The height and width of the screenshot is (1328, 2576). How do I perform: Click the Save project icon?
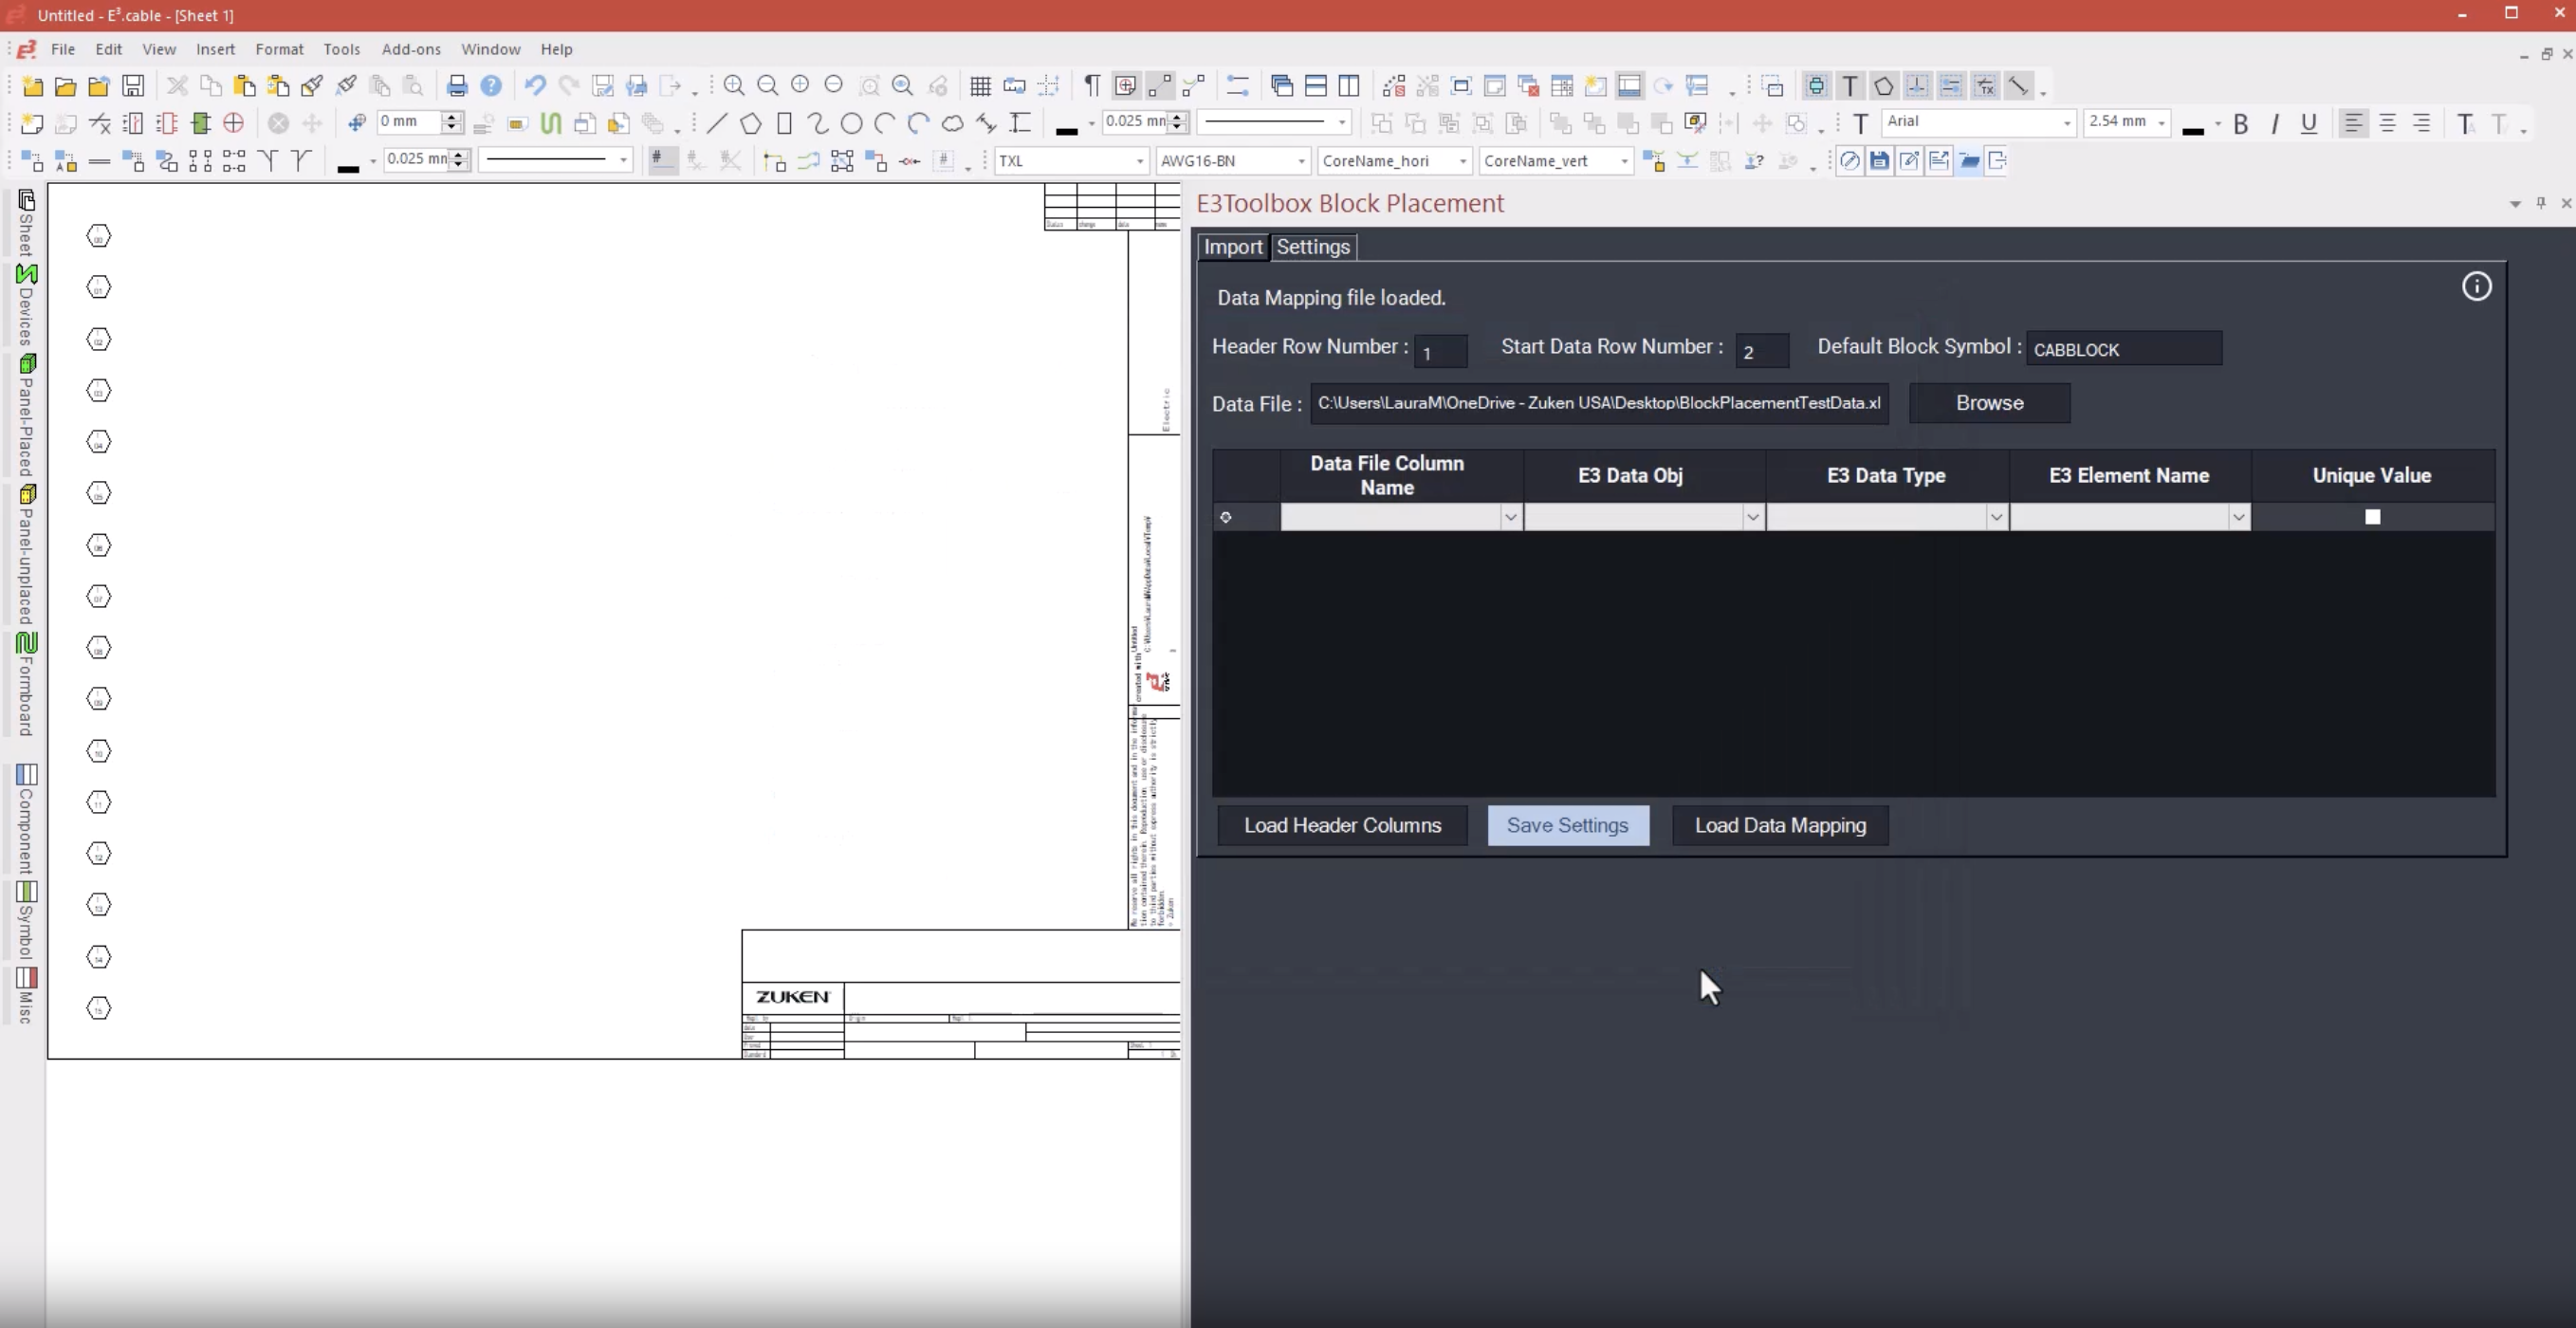[x=133, y=86]
